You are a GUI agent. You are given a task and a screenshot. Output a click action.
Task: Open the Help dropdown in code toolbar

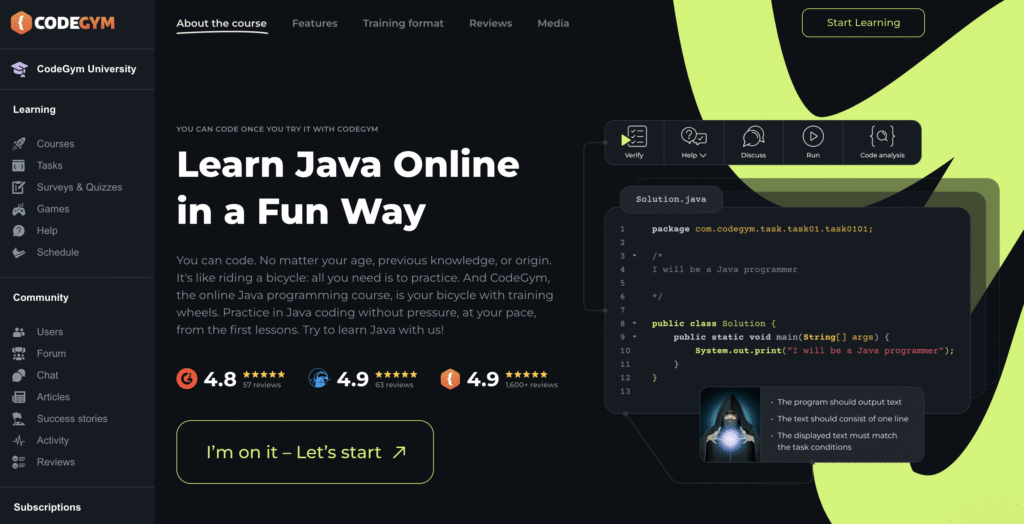click(694, 142)
